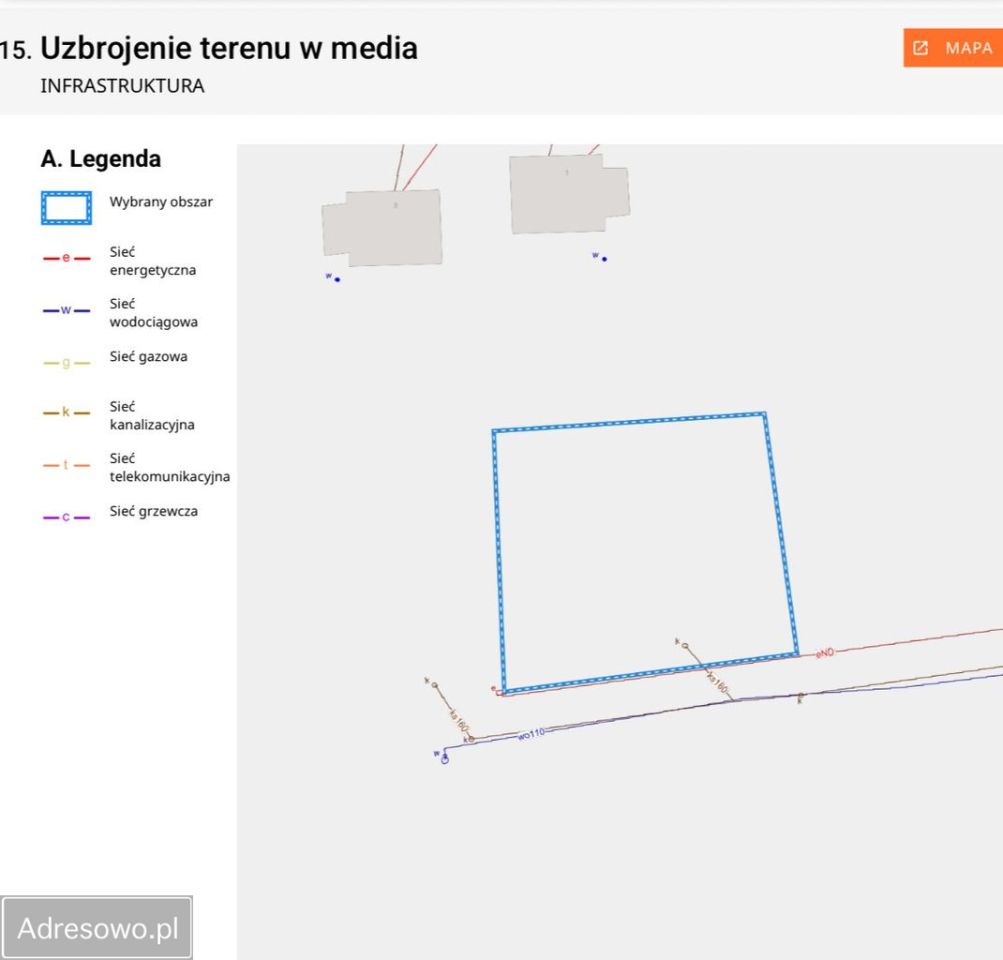
Task: Select the 'Sieć kanalizacyjna' legend label
Action: [152, 416]
